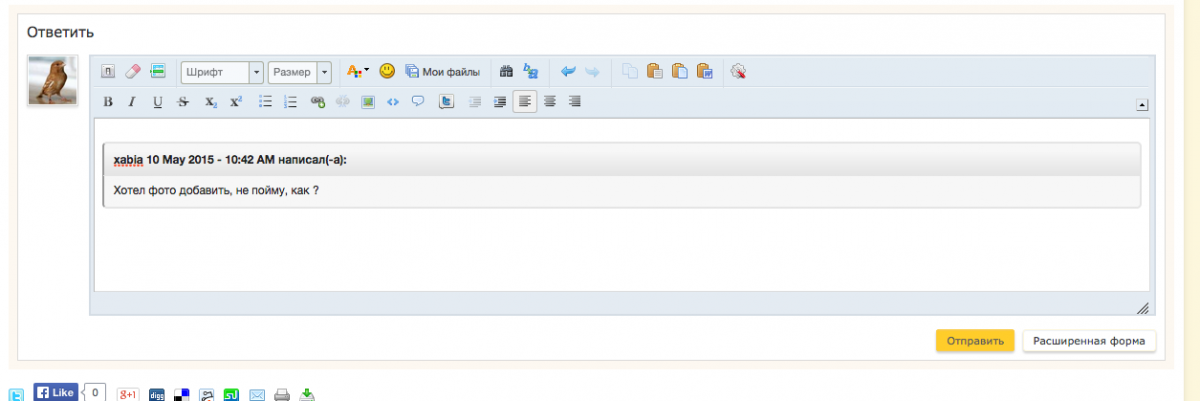The height and width of the screenshot is (401, 1200).
Task: Toggle bold formatting
Action: coord(108,102)
